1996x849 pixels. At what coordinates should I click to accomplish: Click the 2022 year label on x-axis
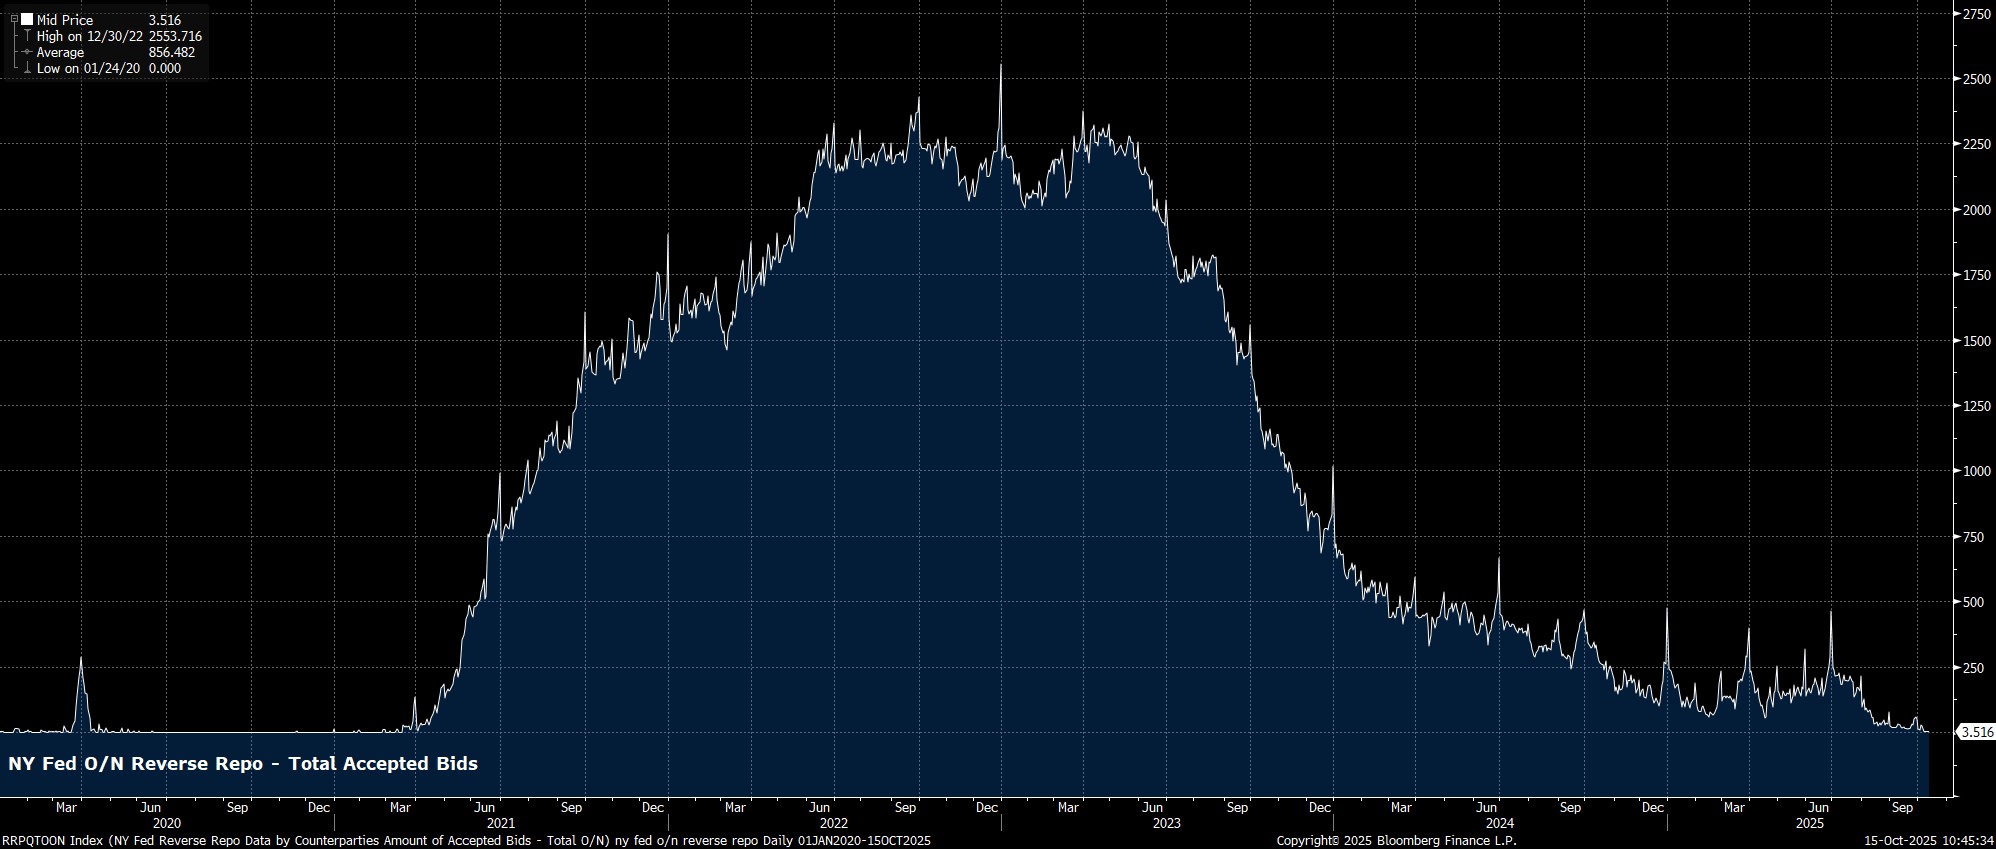click(832, 824)
